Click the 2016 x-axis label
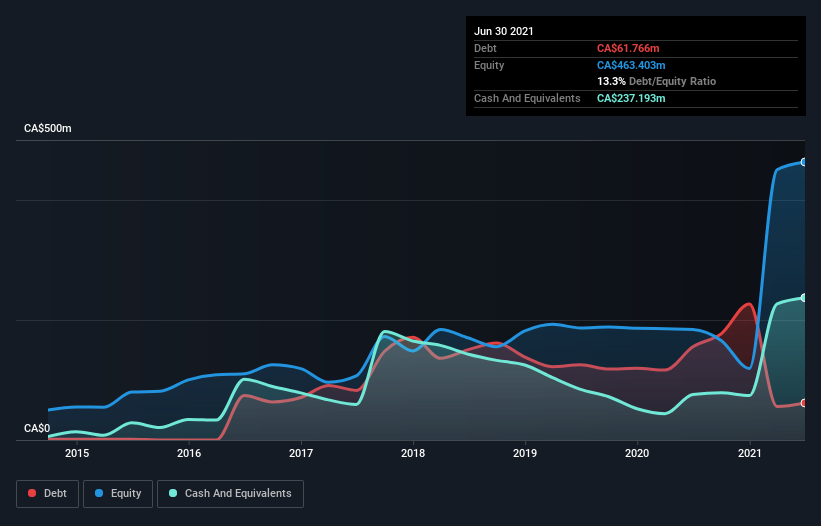Screen dimensions: 821x526 click(x=189, y=453)
